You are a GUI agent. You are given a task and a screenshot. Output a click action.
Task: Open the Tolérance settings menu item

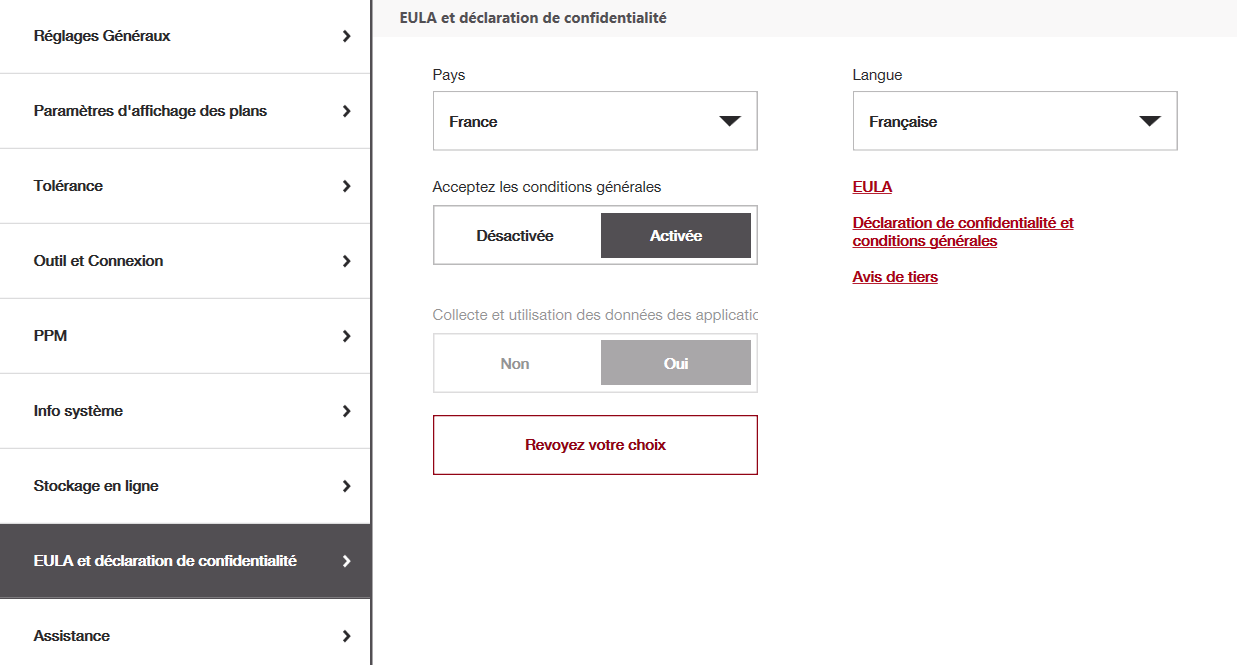click(x=68, y=186)
